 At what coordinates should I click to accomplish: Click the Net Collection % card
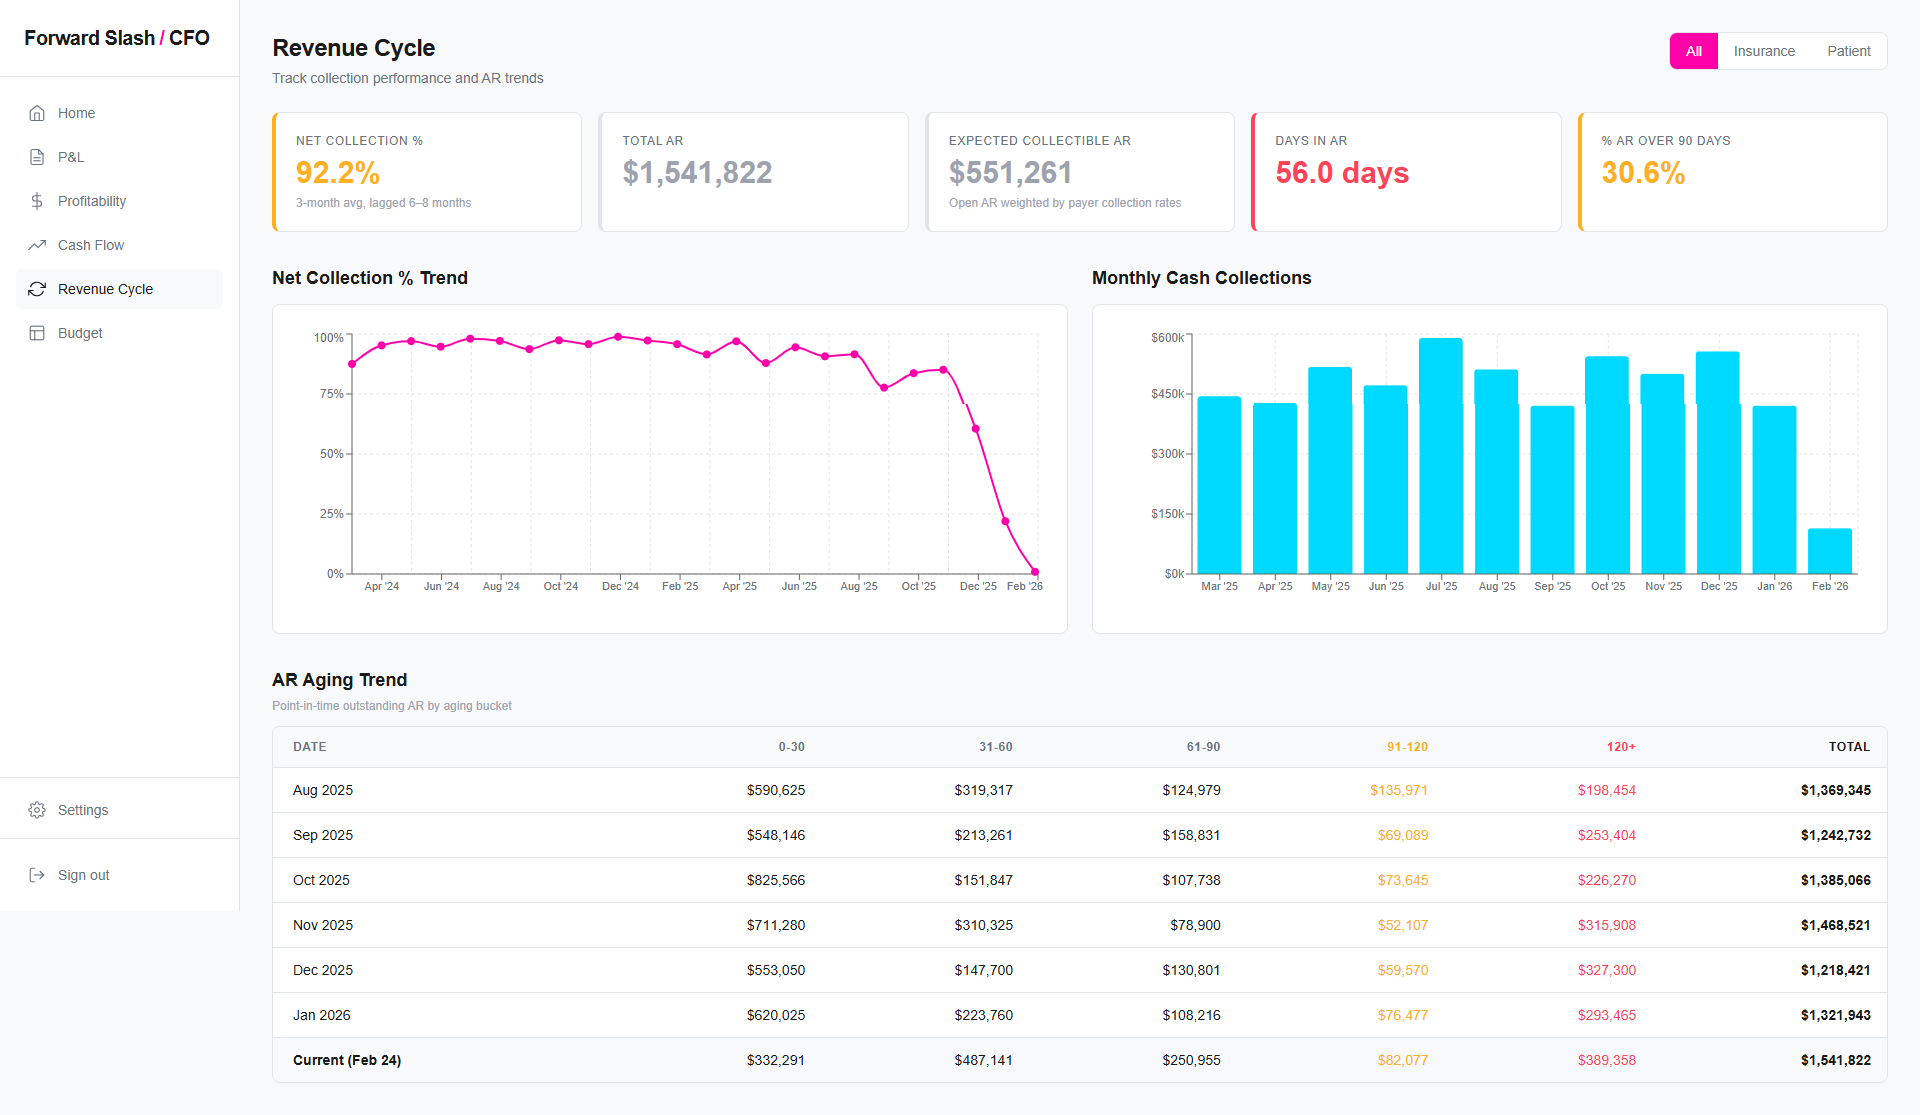tap(427, 172)
